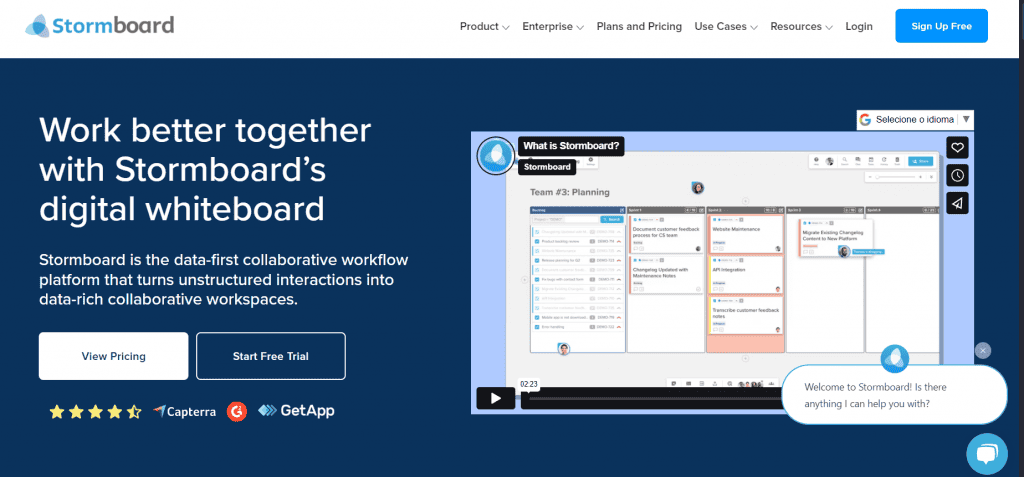The image size is (1024, 477).
Task: Click the Start Free Trial button
Action: click(271, 356)
